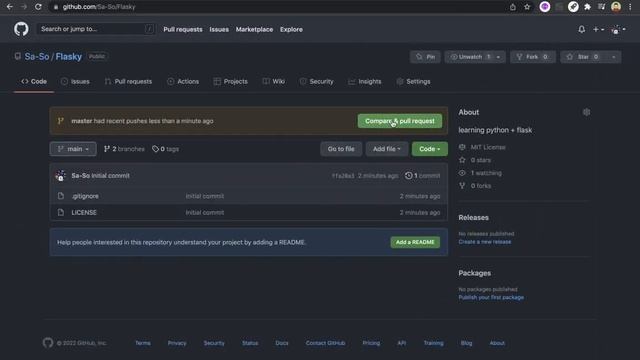Click the browser back arrow
Image resolution: width=640 pixels, height=360 pixels.
coord(9,7)
